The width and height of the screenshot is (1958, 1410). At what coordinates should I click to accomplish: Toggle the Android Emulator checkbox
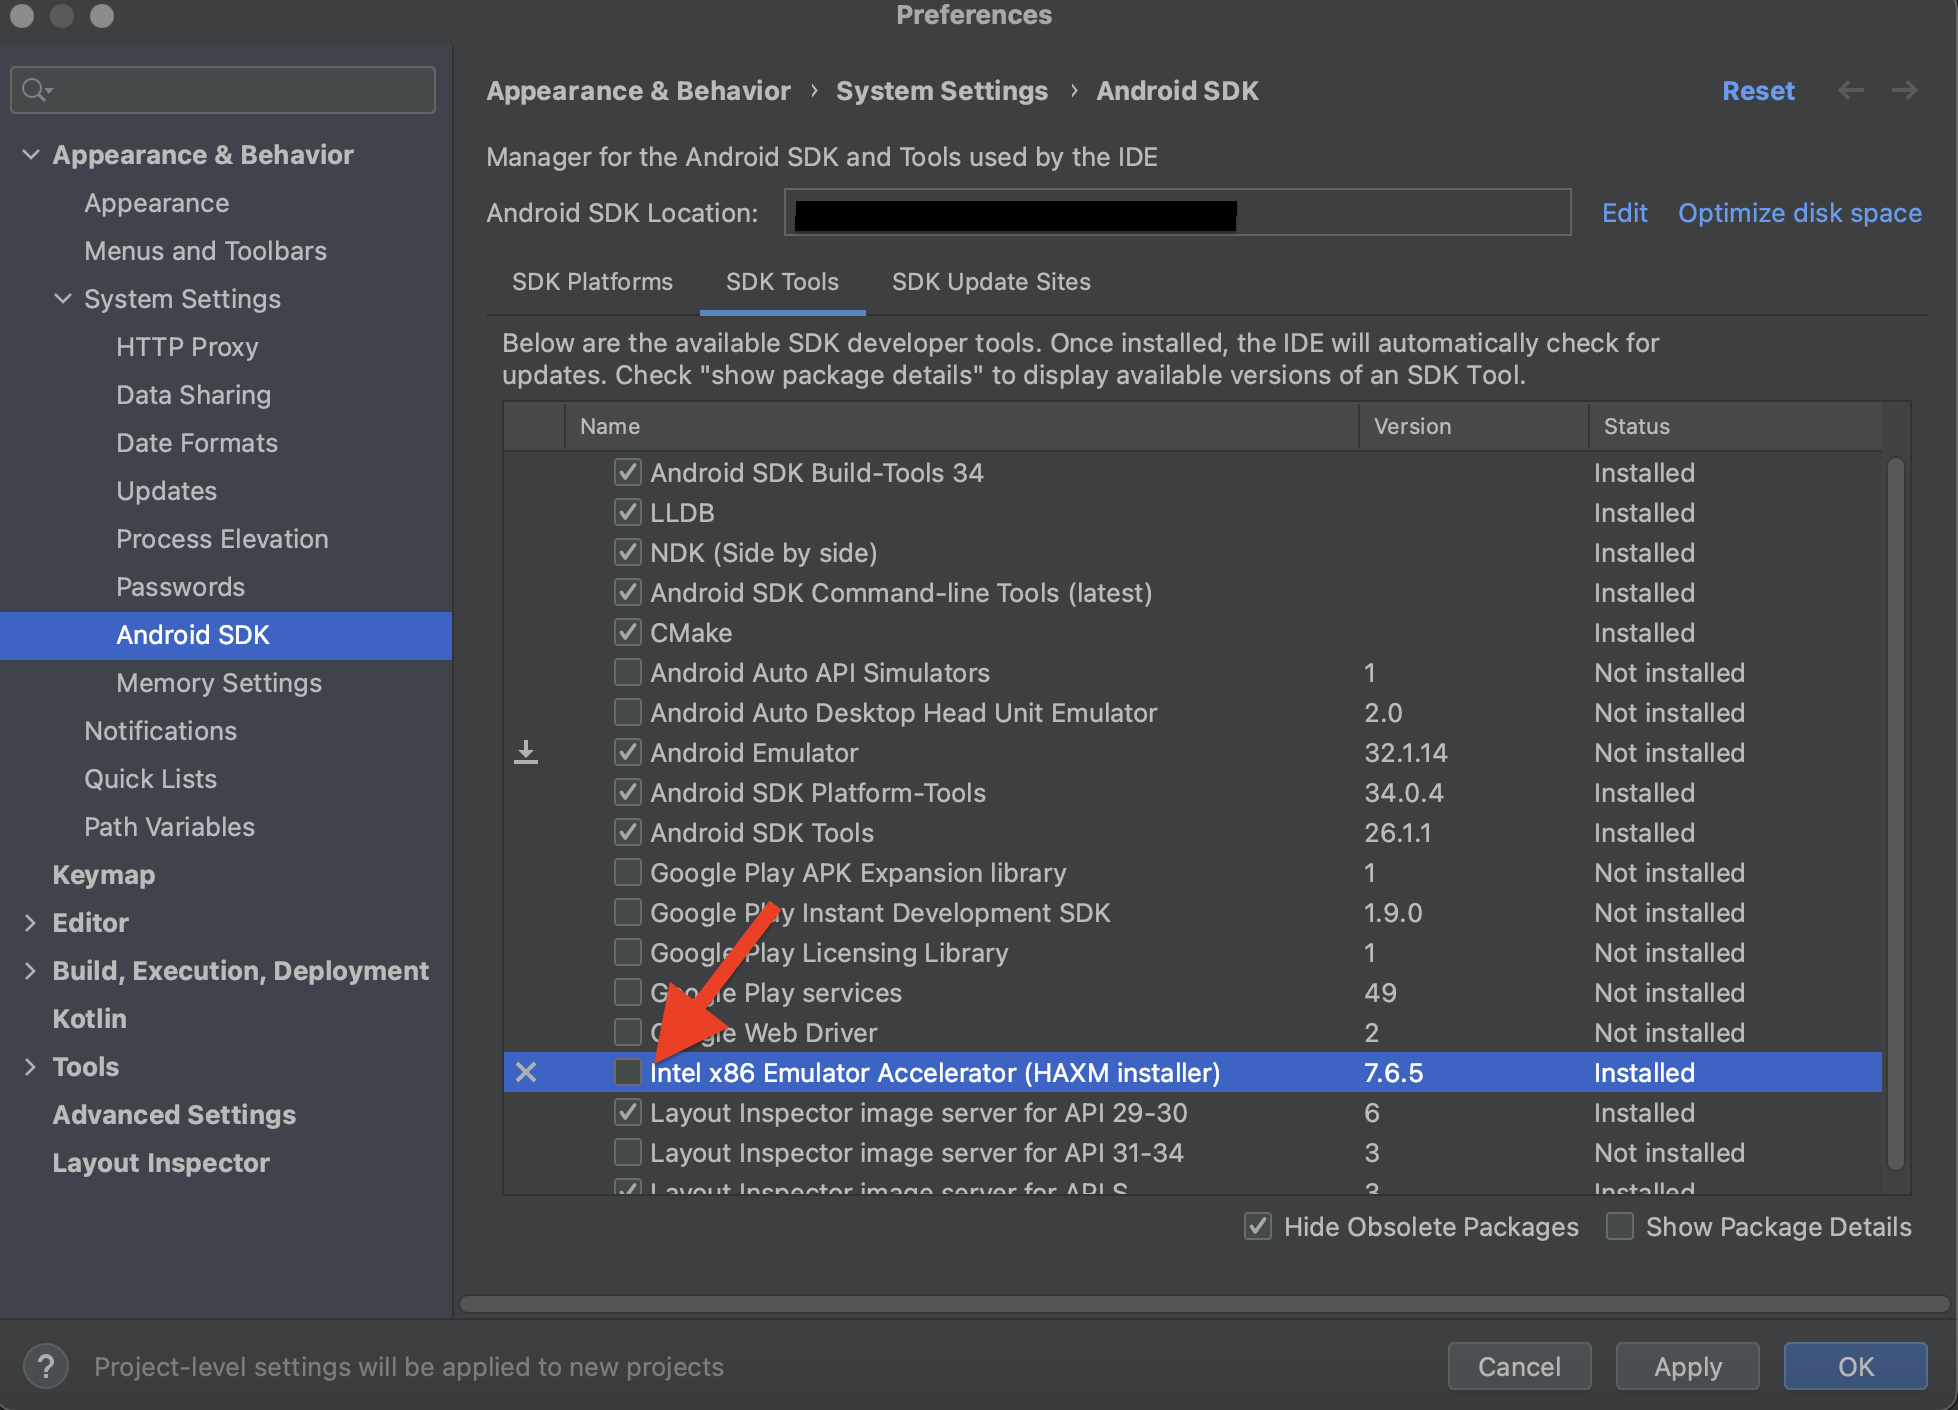pos(627,752)
